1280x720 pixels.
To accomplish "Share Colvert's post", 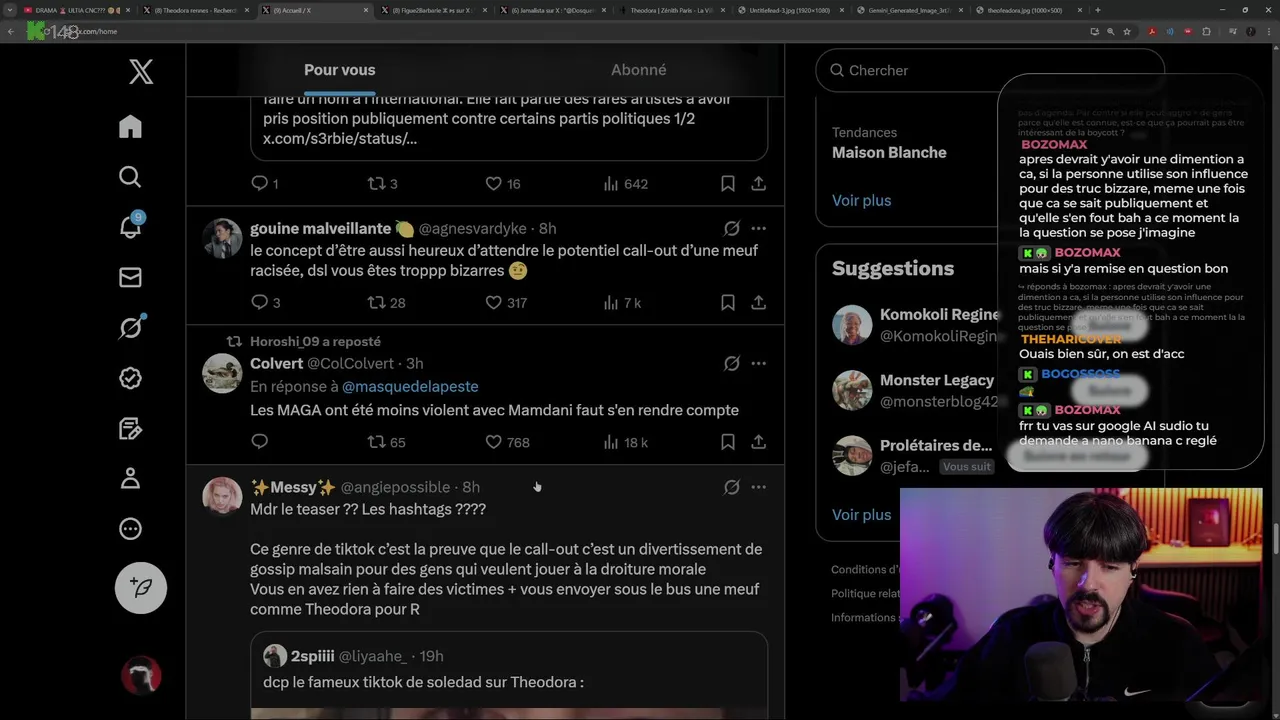I will [x=759, y=441].
